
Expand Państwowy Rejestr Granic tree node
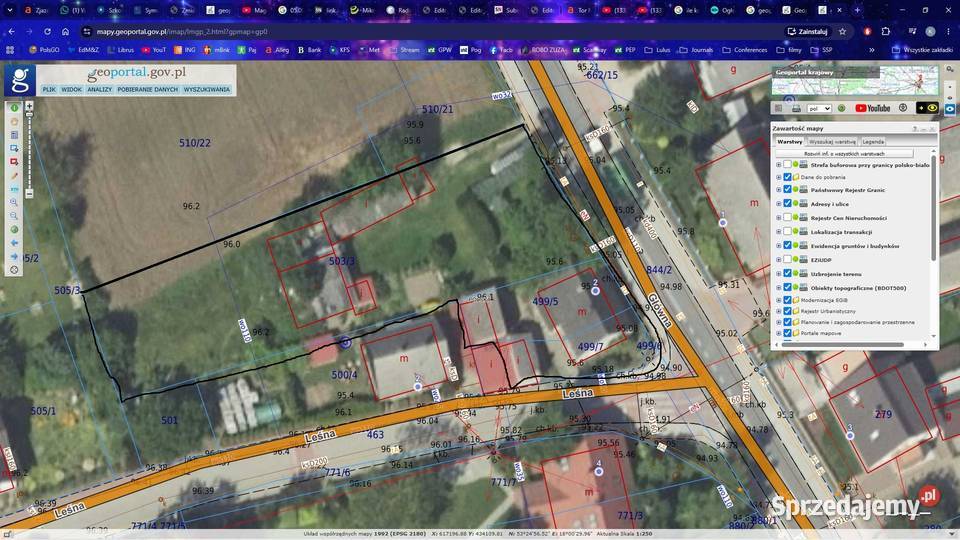tap(779, 190)
